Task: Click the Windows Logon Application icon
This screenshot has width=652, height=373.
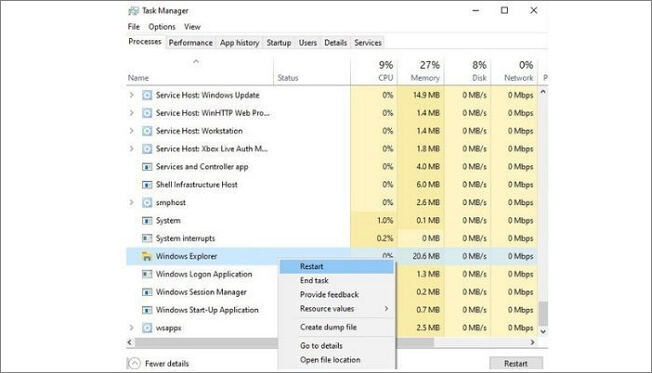Action: [x=147, y=274]
